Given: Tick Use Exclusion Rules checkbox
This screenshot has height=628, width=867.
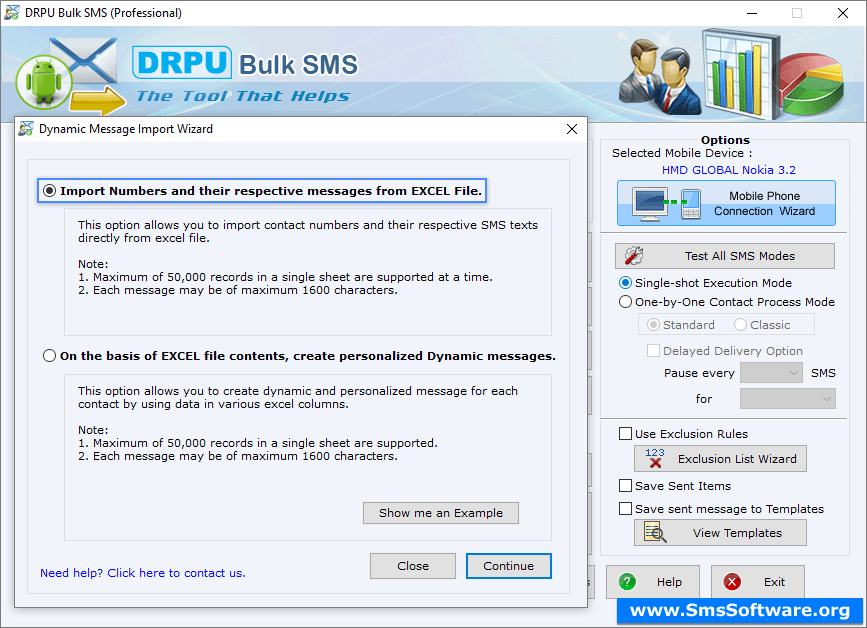Looking at the screenshot, I should (x=625, y=434).
